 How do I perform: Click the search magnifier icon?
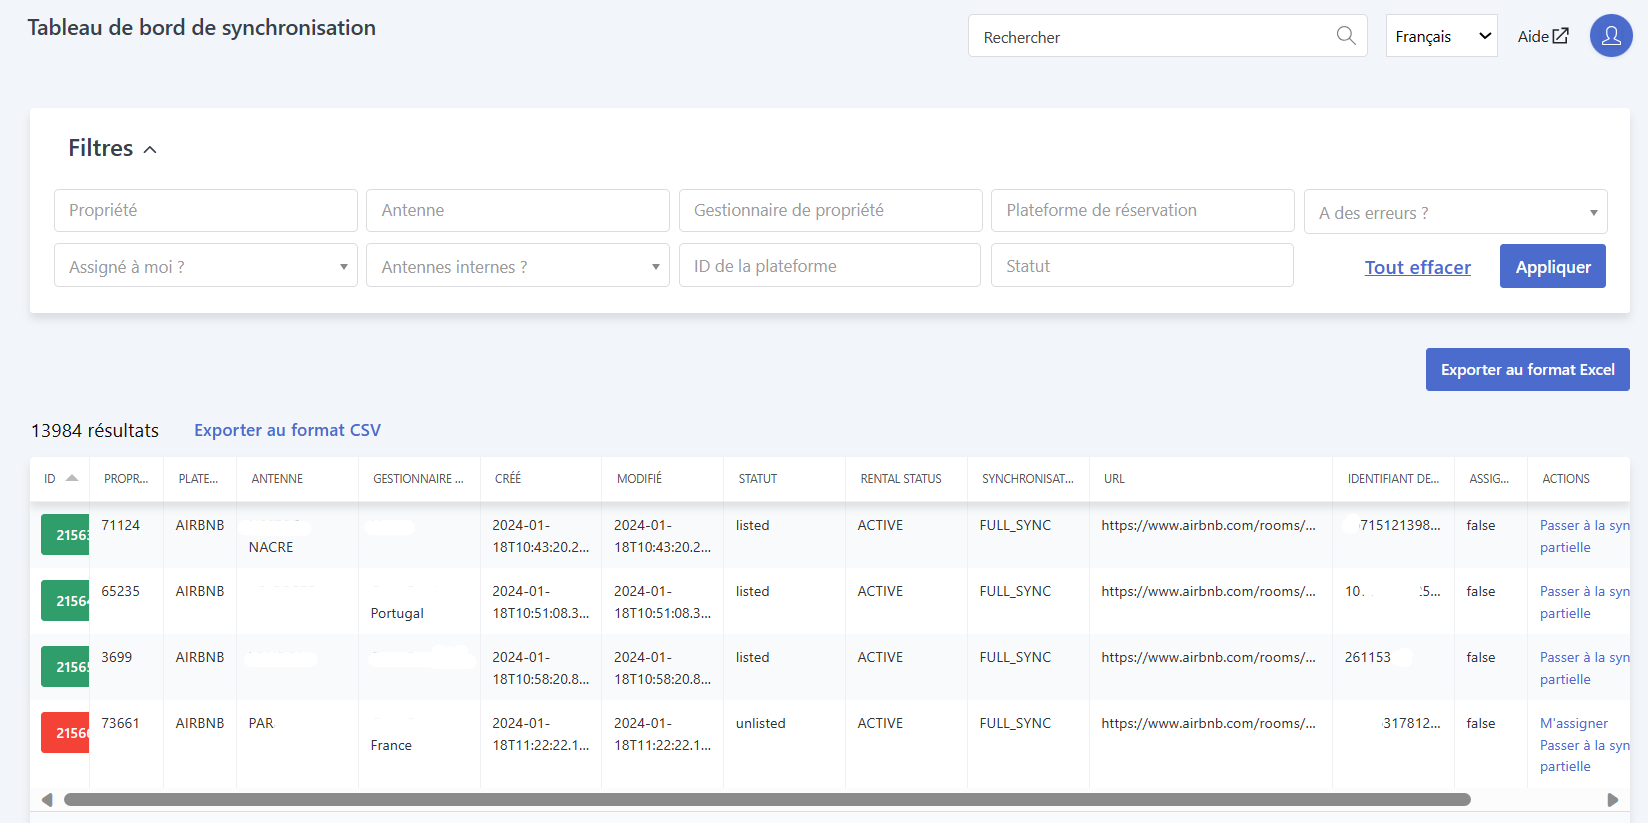click(1346, 36)
